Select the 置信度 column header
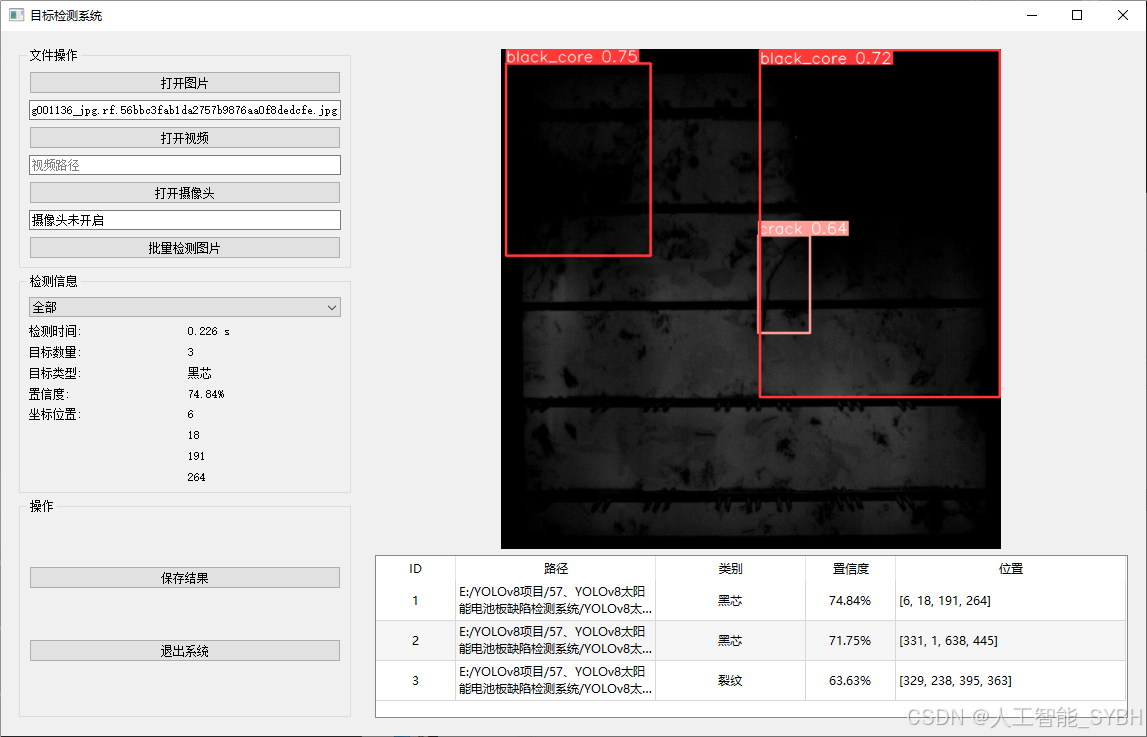The image size is (1147, 737). [850, 569]
